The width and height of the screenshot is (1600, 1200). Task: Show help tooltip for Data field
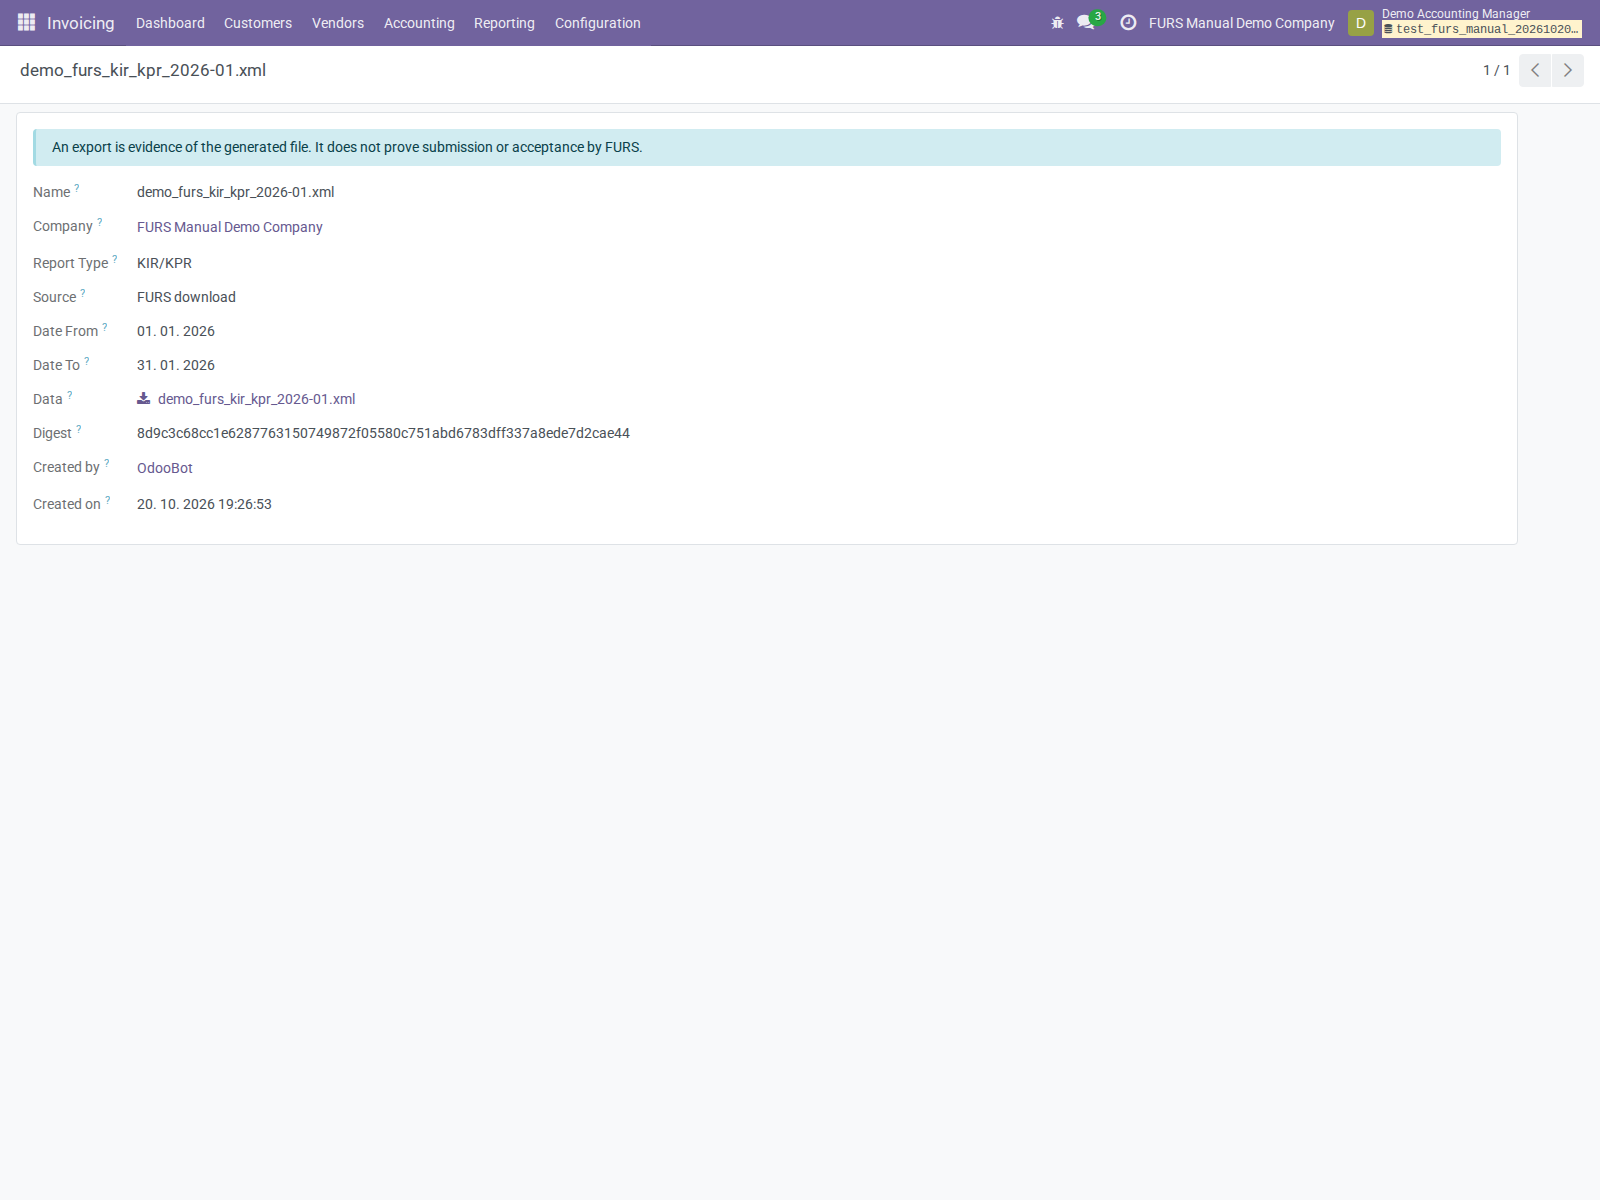[x=70, y=394]
